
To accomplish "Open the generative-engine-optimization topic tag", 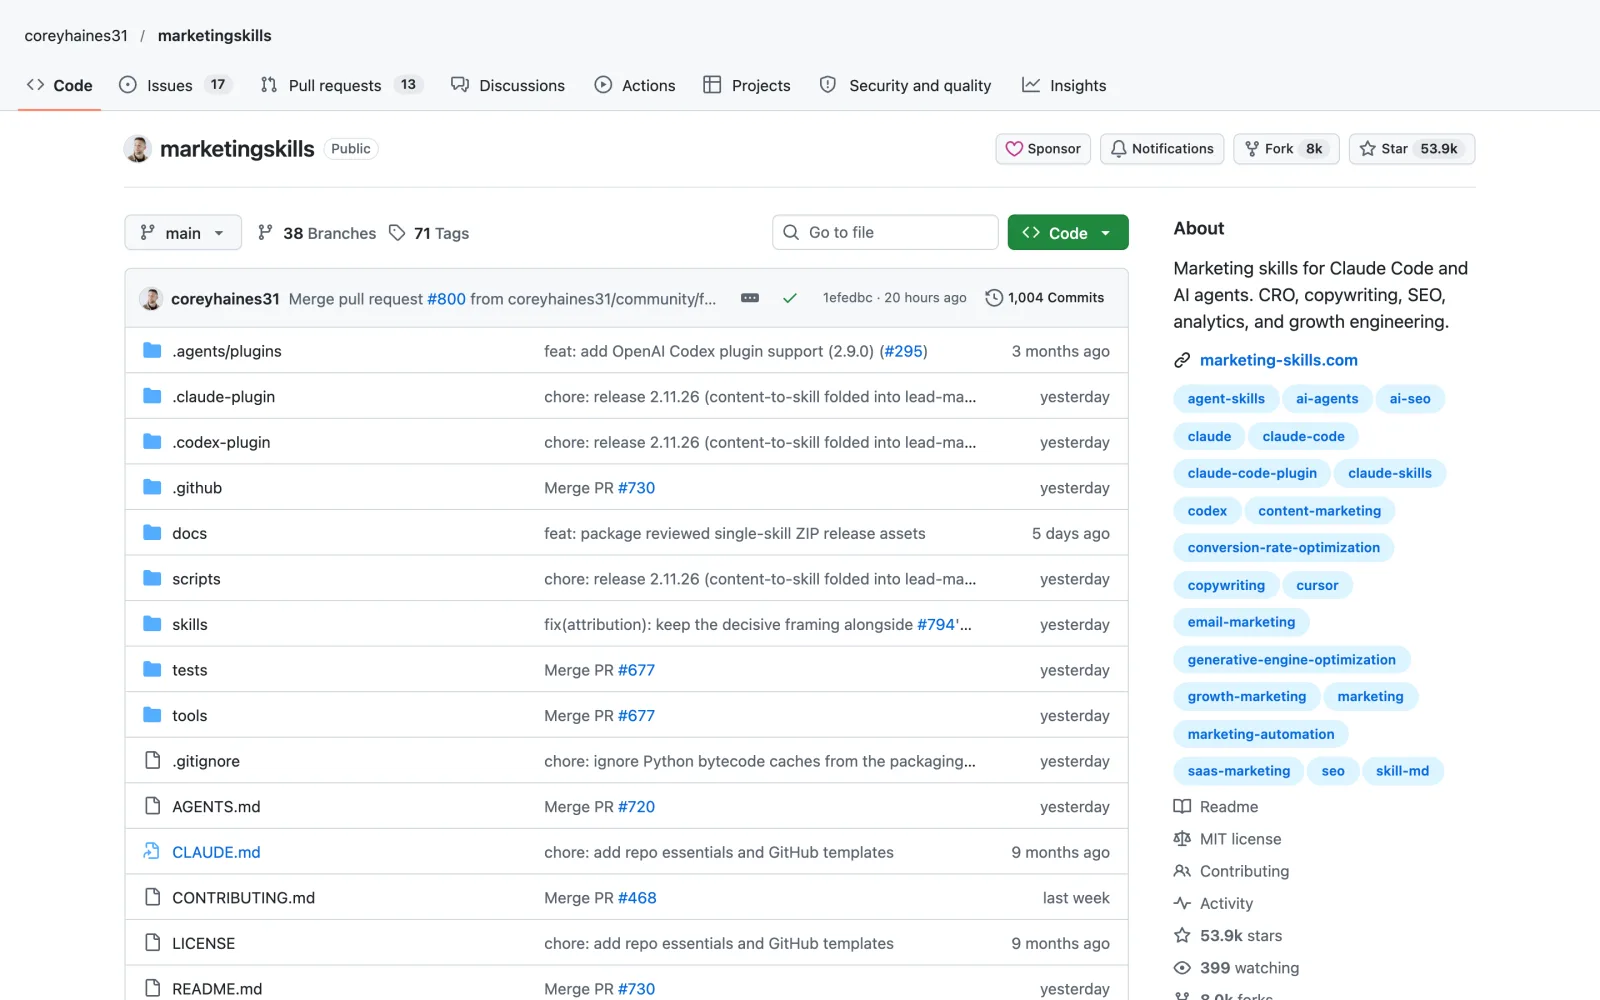I will coord(1291,660).
